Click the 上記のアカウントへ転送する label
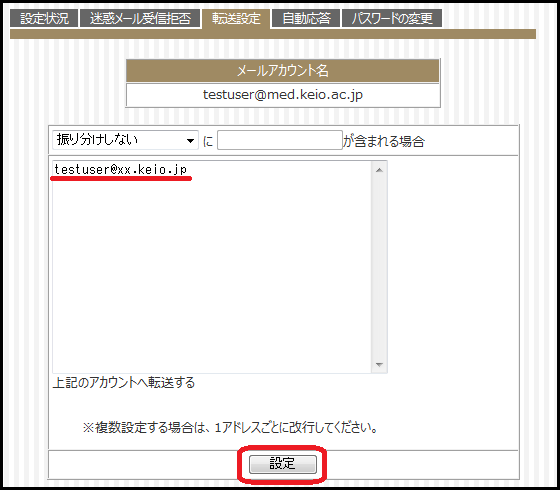Screen dimensions: 560x490 point(124,382)
